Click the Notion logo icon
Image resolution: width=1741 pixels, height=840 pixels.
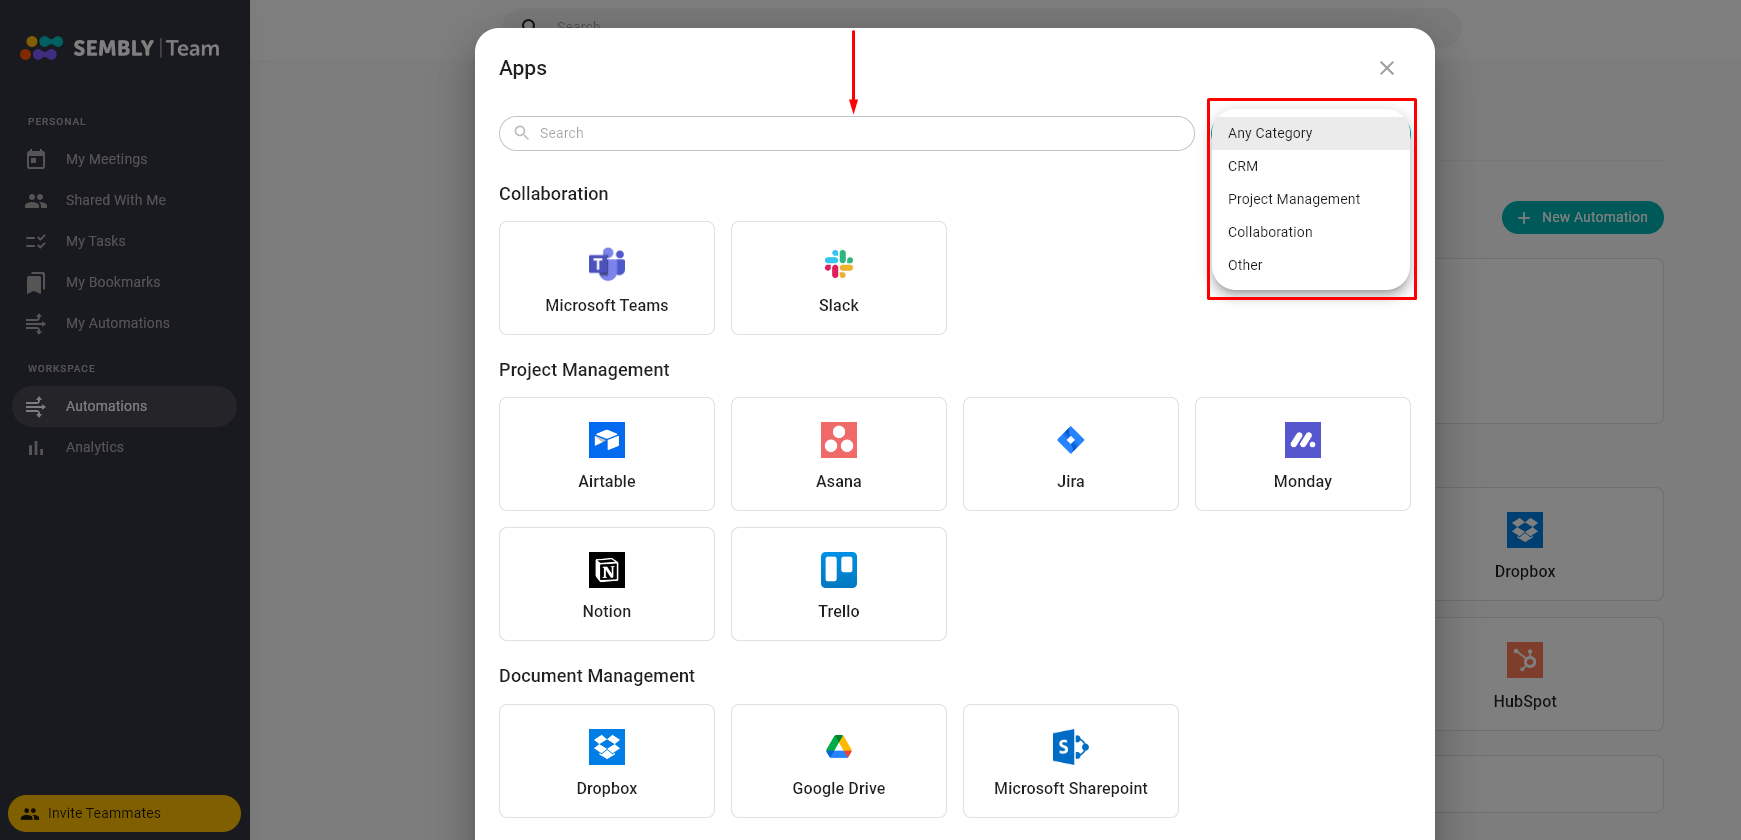[607, 570]
